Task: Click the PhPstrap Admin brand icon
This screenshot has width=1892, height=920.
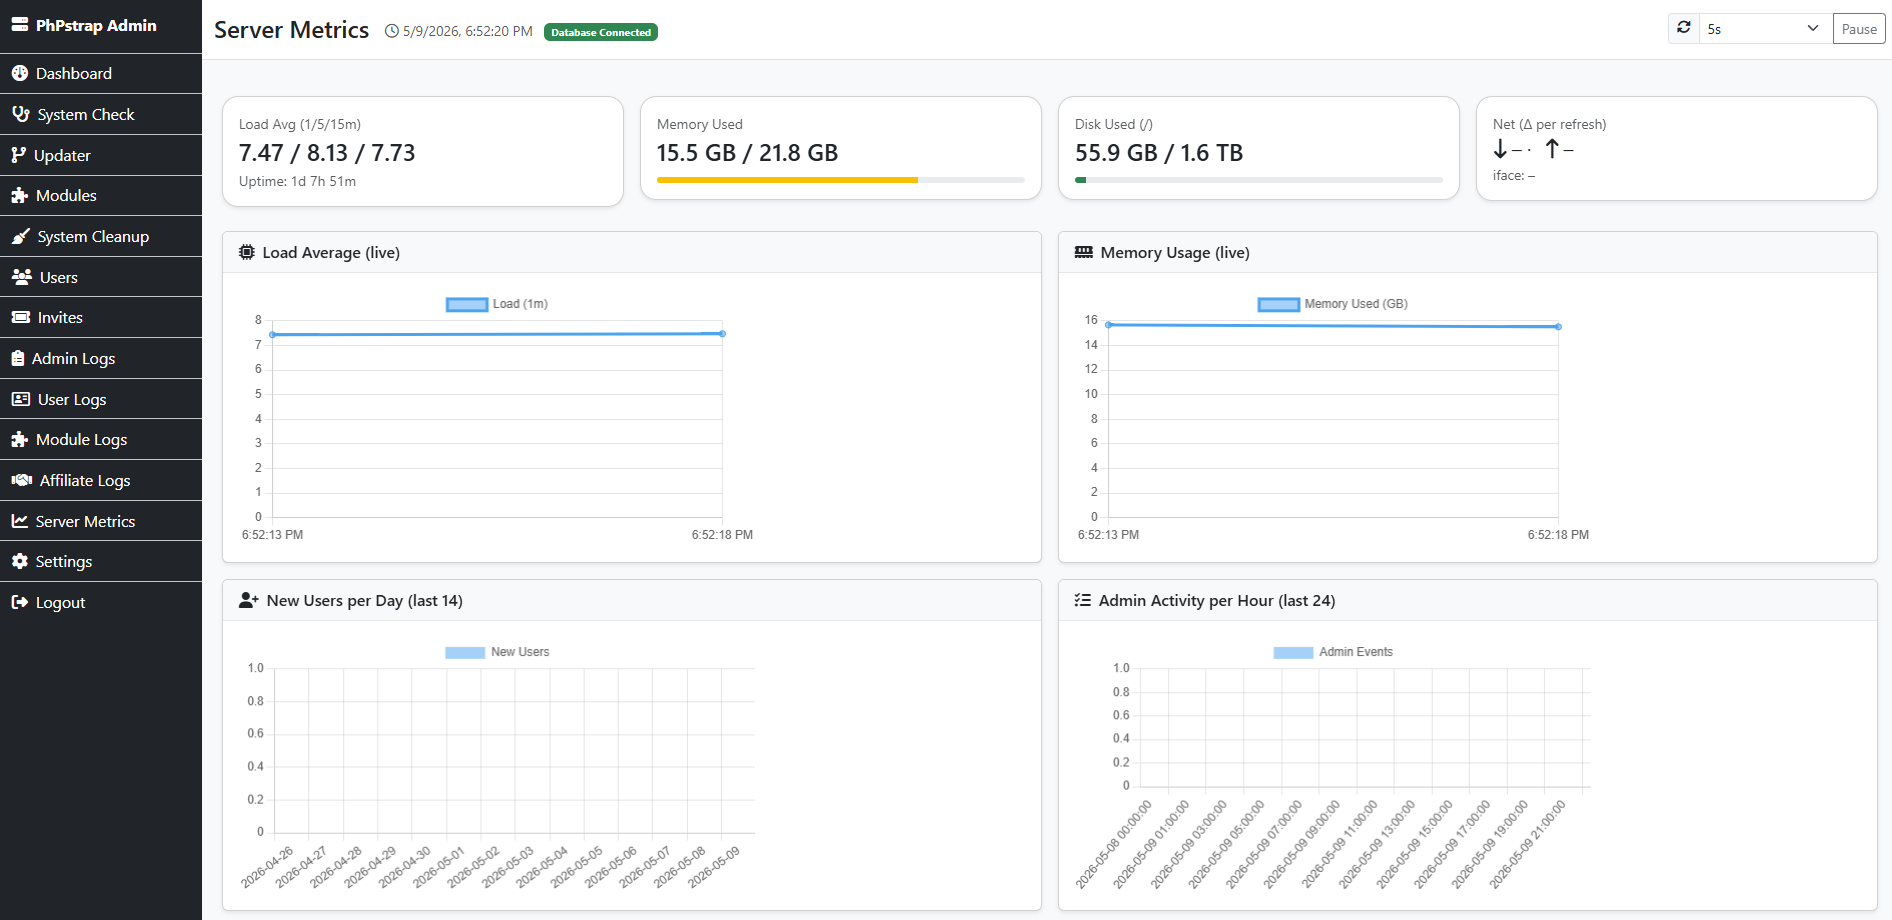Action: [20, 25]
